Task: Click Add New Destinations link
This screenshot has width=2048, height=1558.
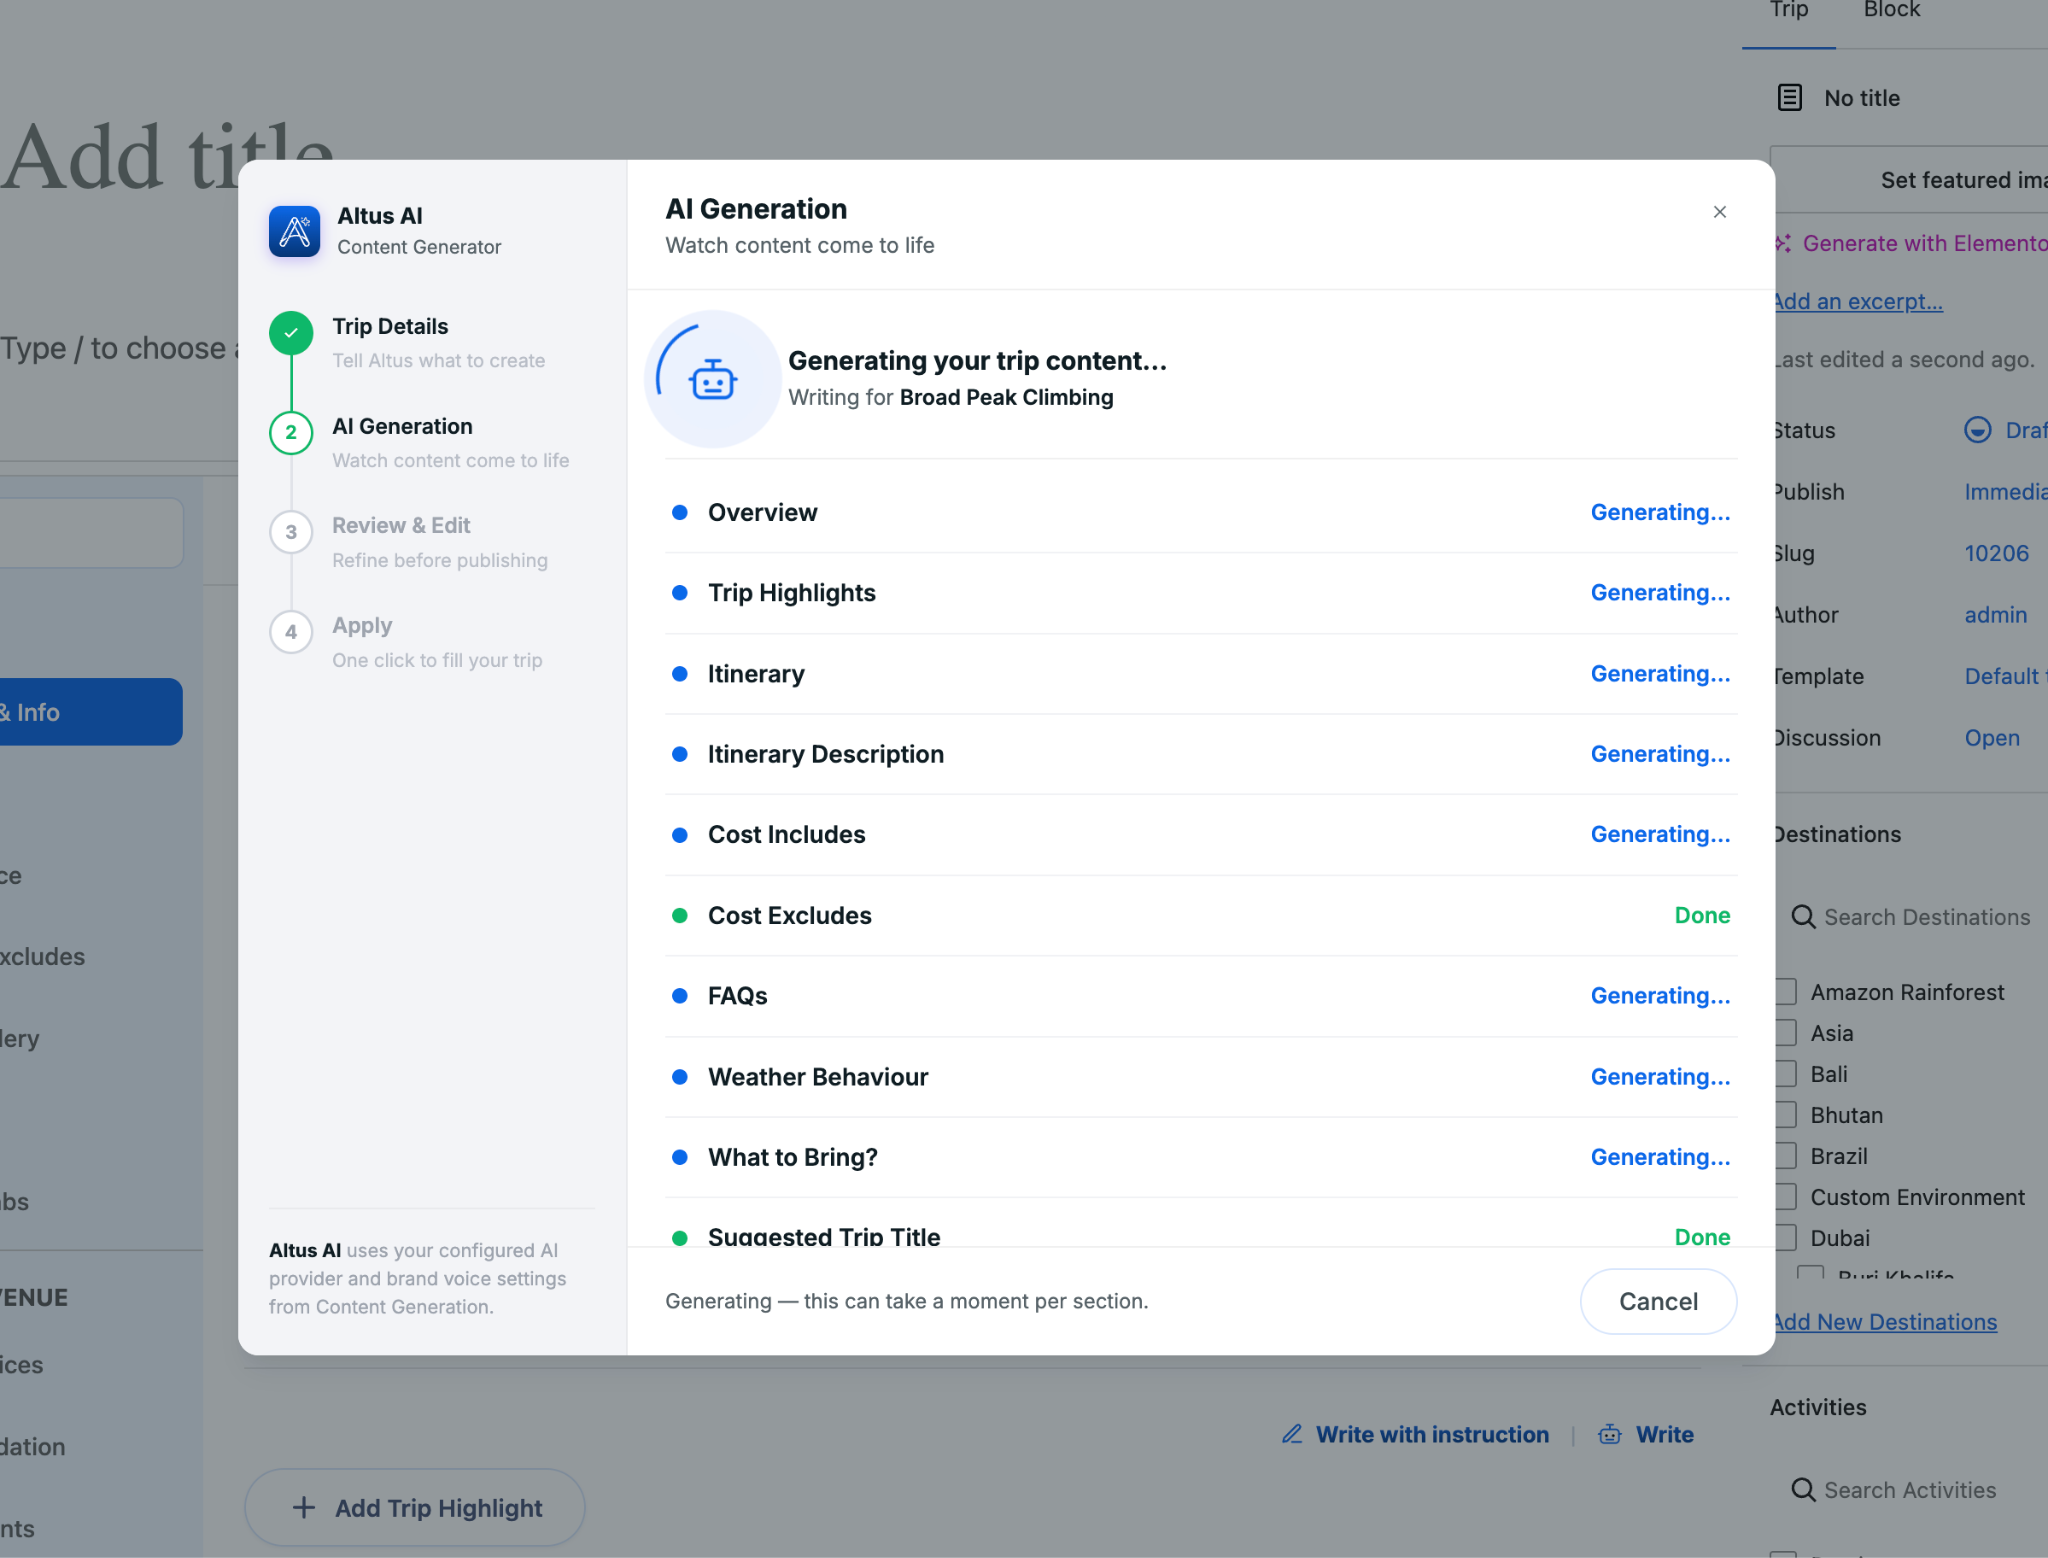Action: click(x=1884, y=1322)
